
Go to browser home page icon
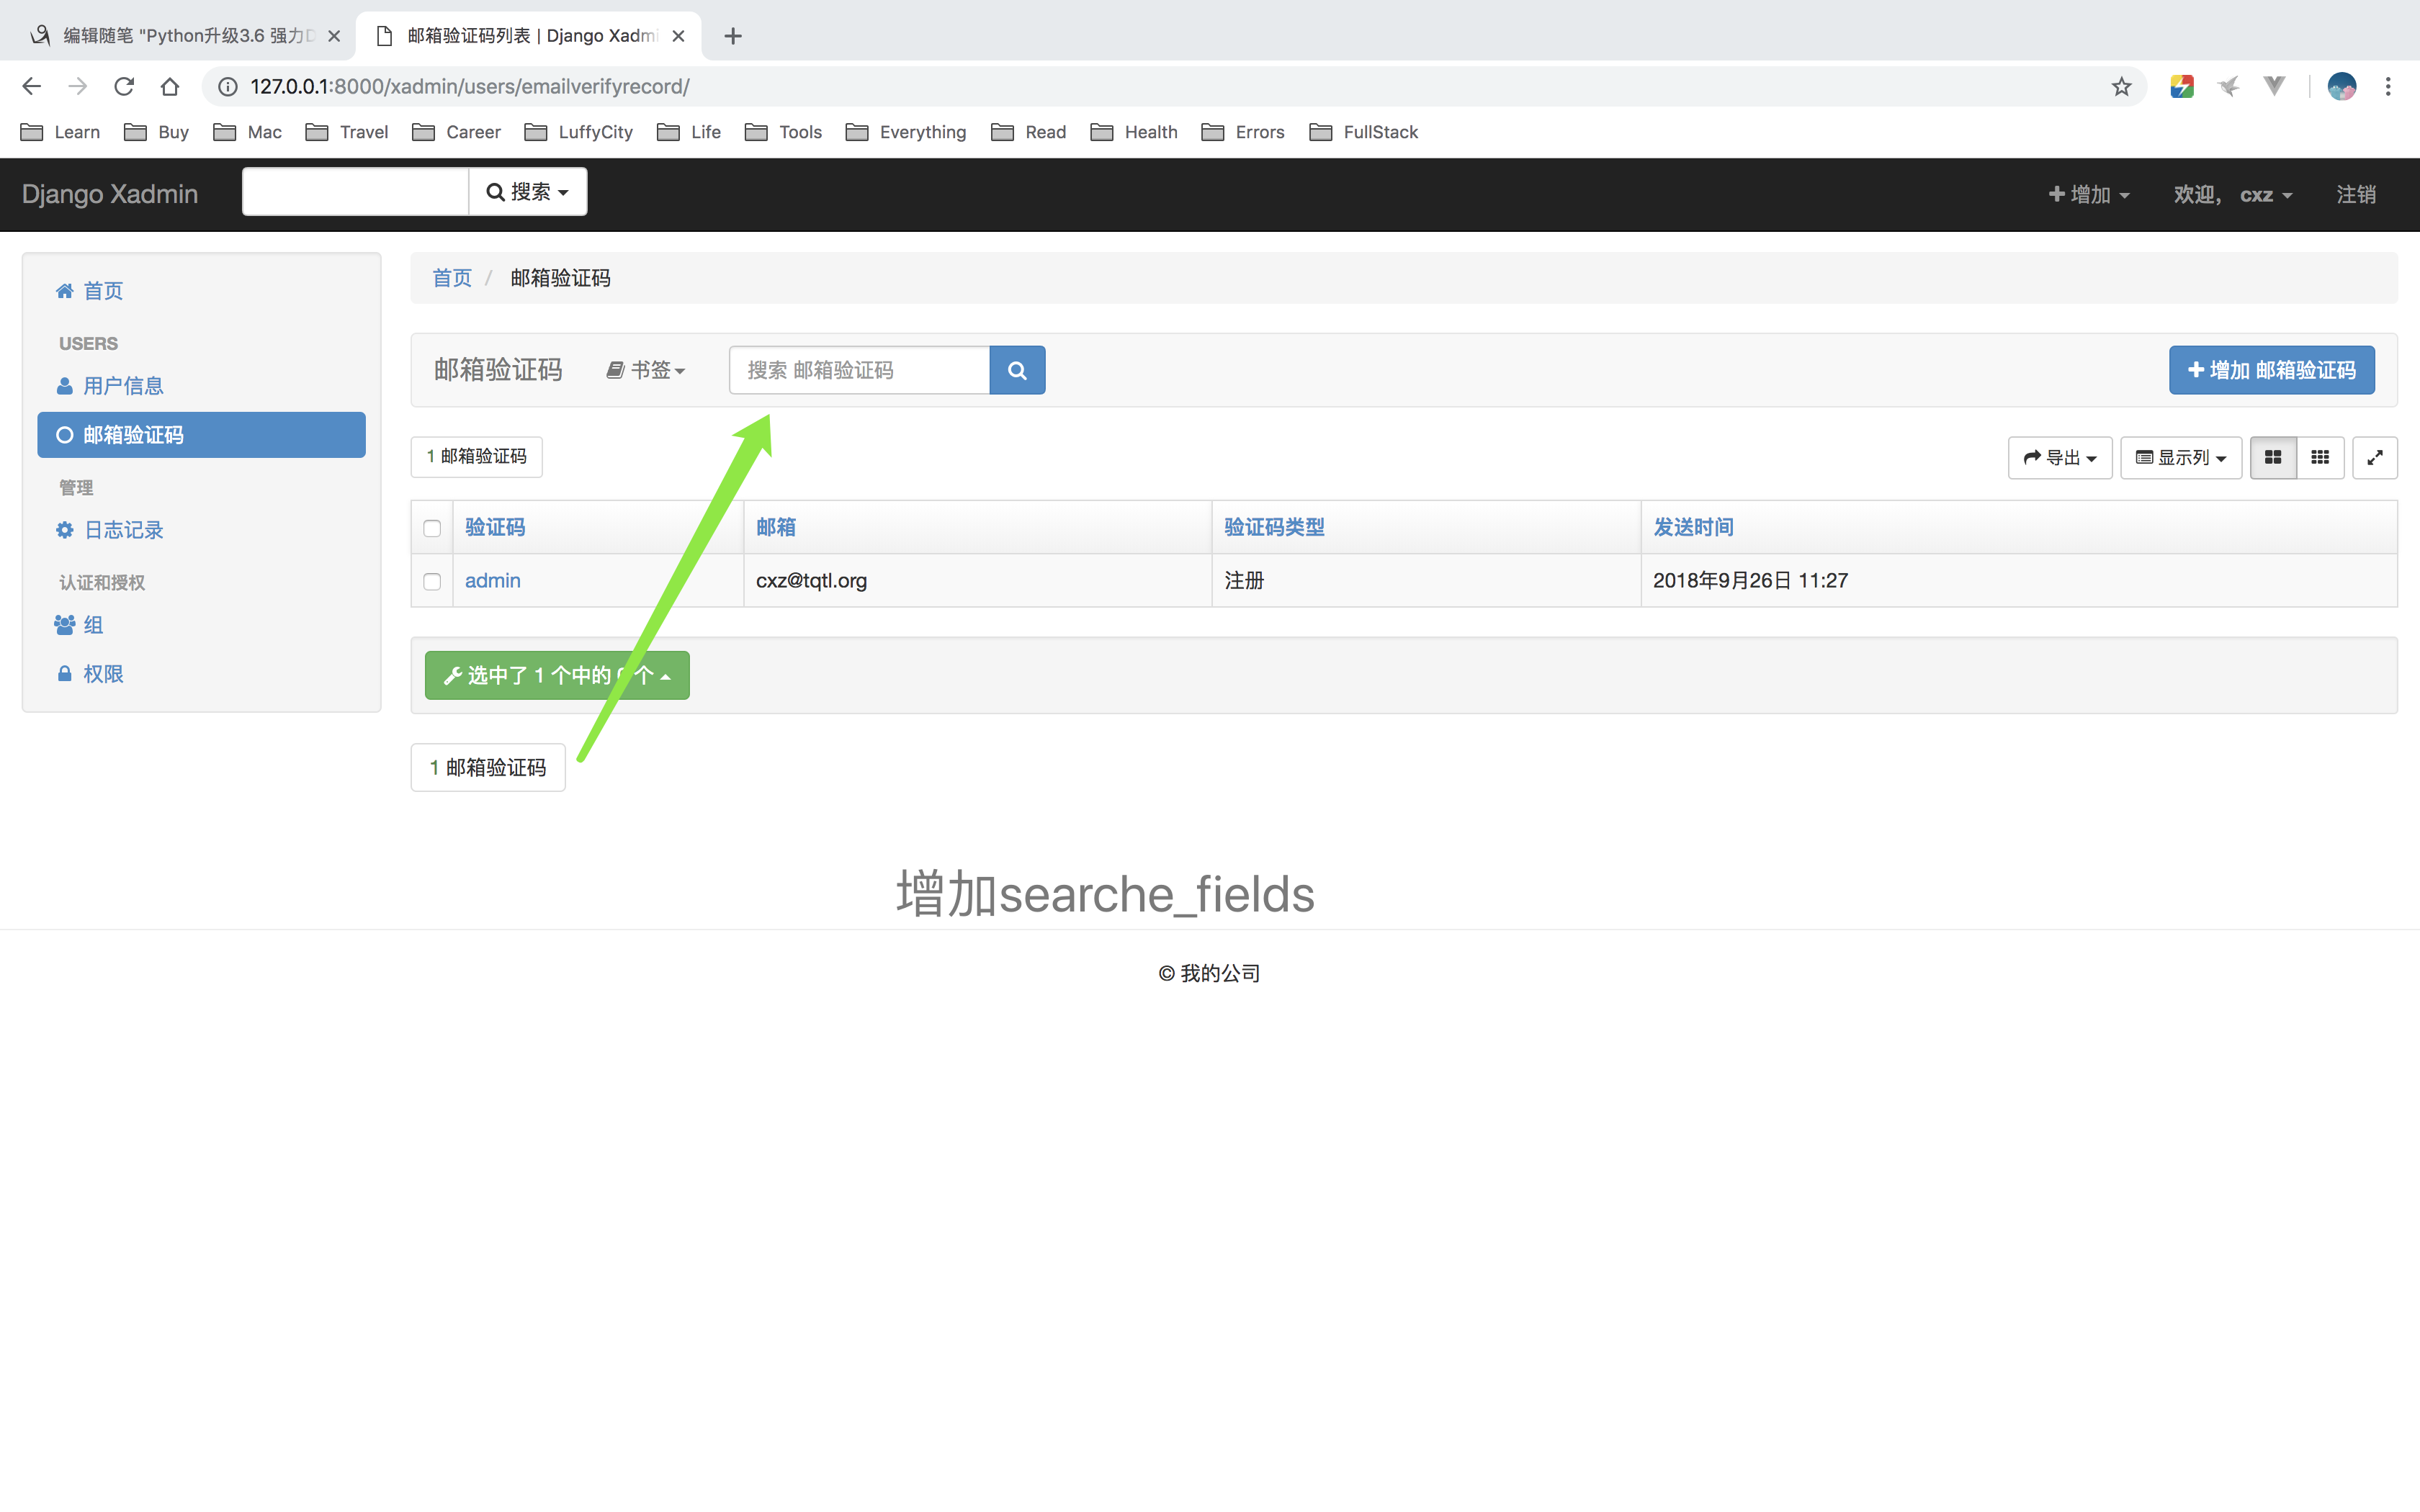click(x=170, y=87)
